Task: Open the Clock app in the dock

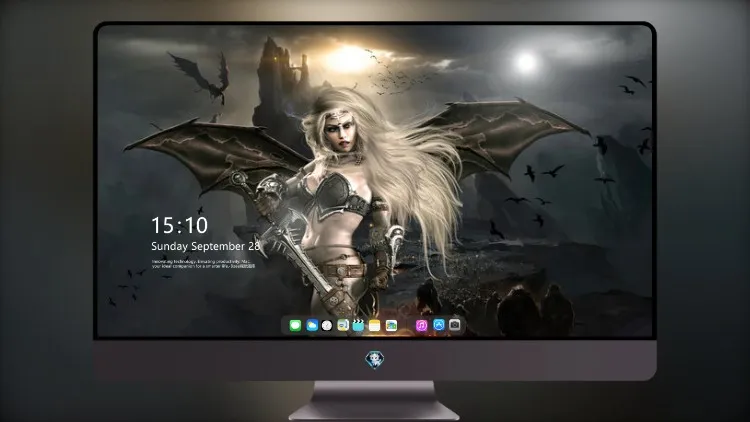Action: point(327,326)
